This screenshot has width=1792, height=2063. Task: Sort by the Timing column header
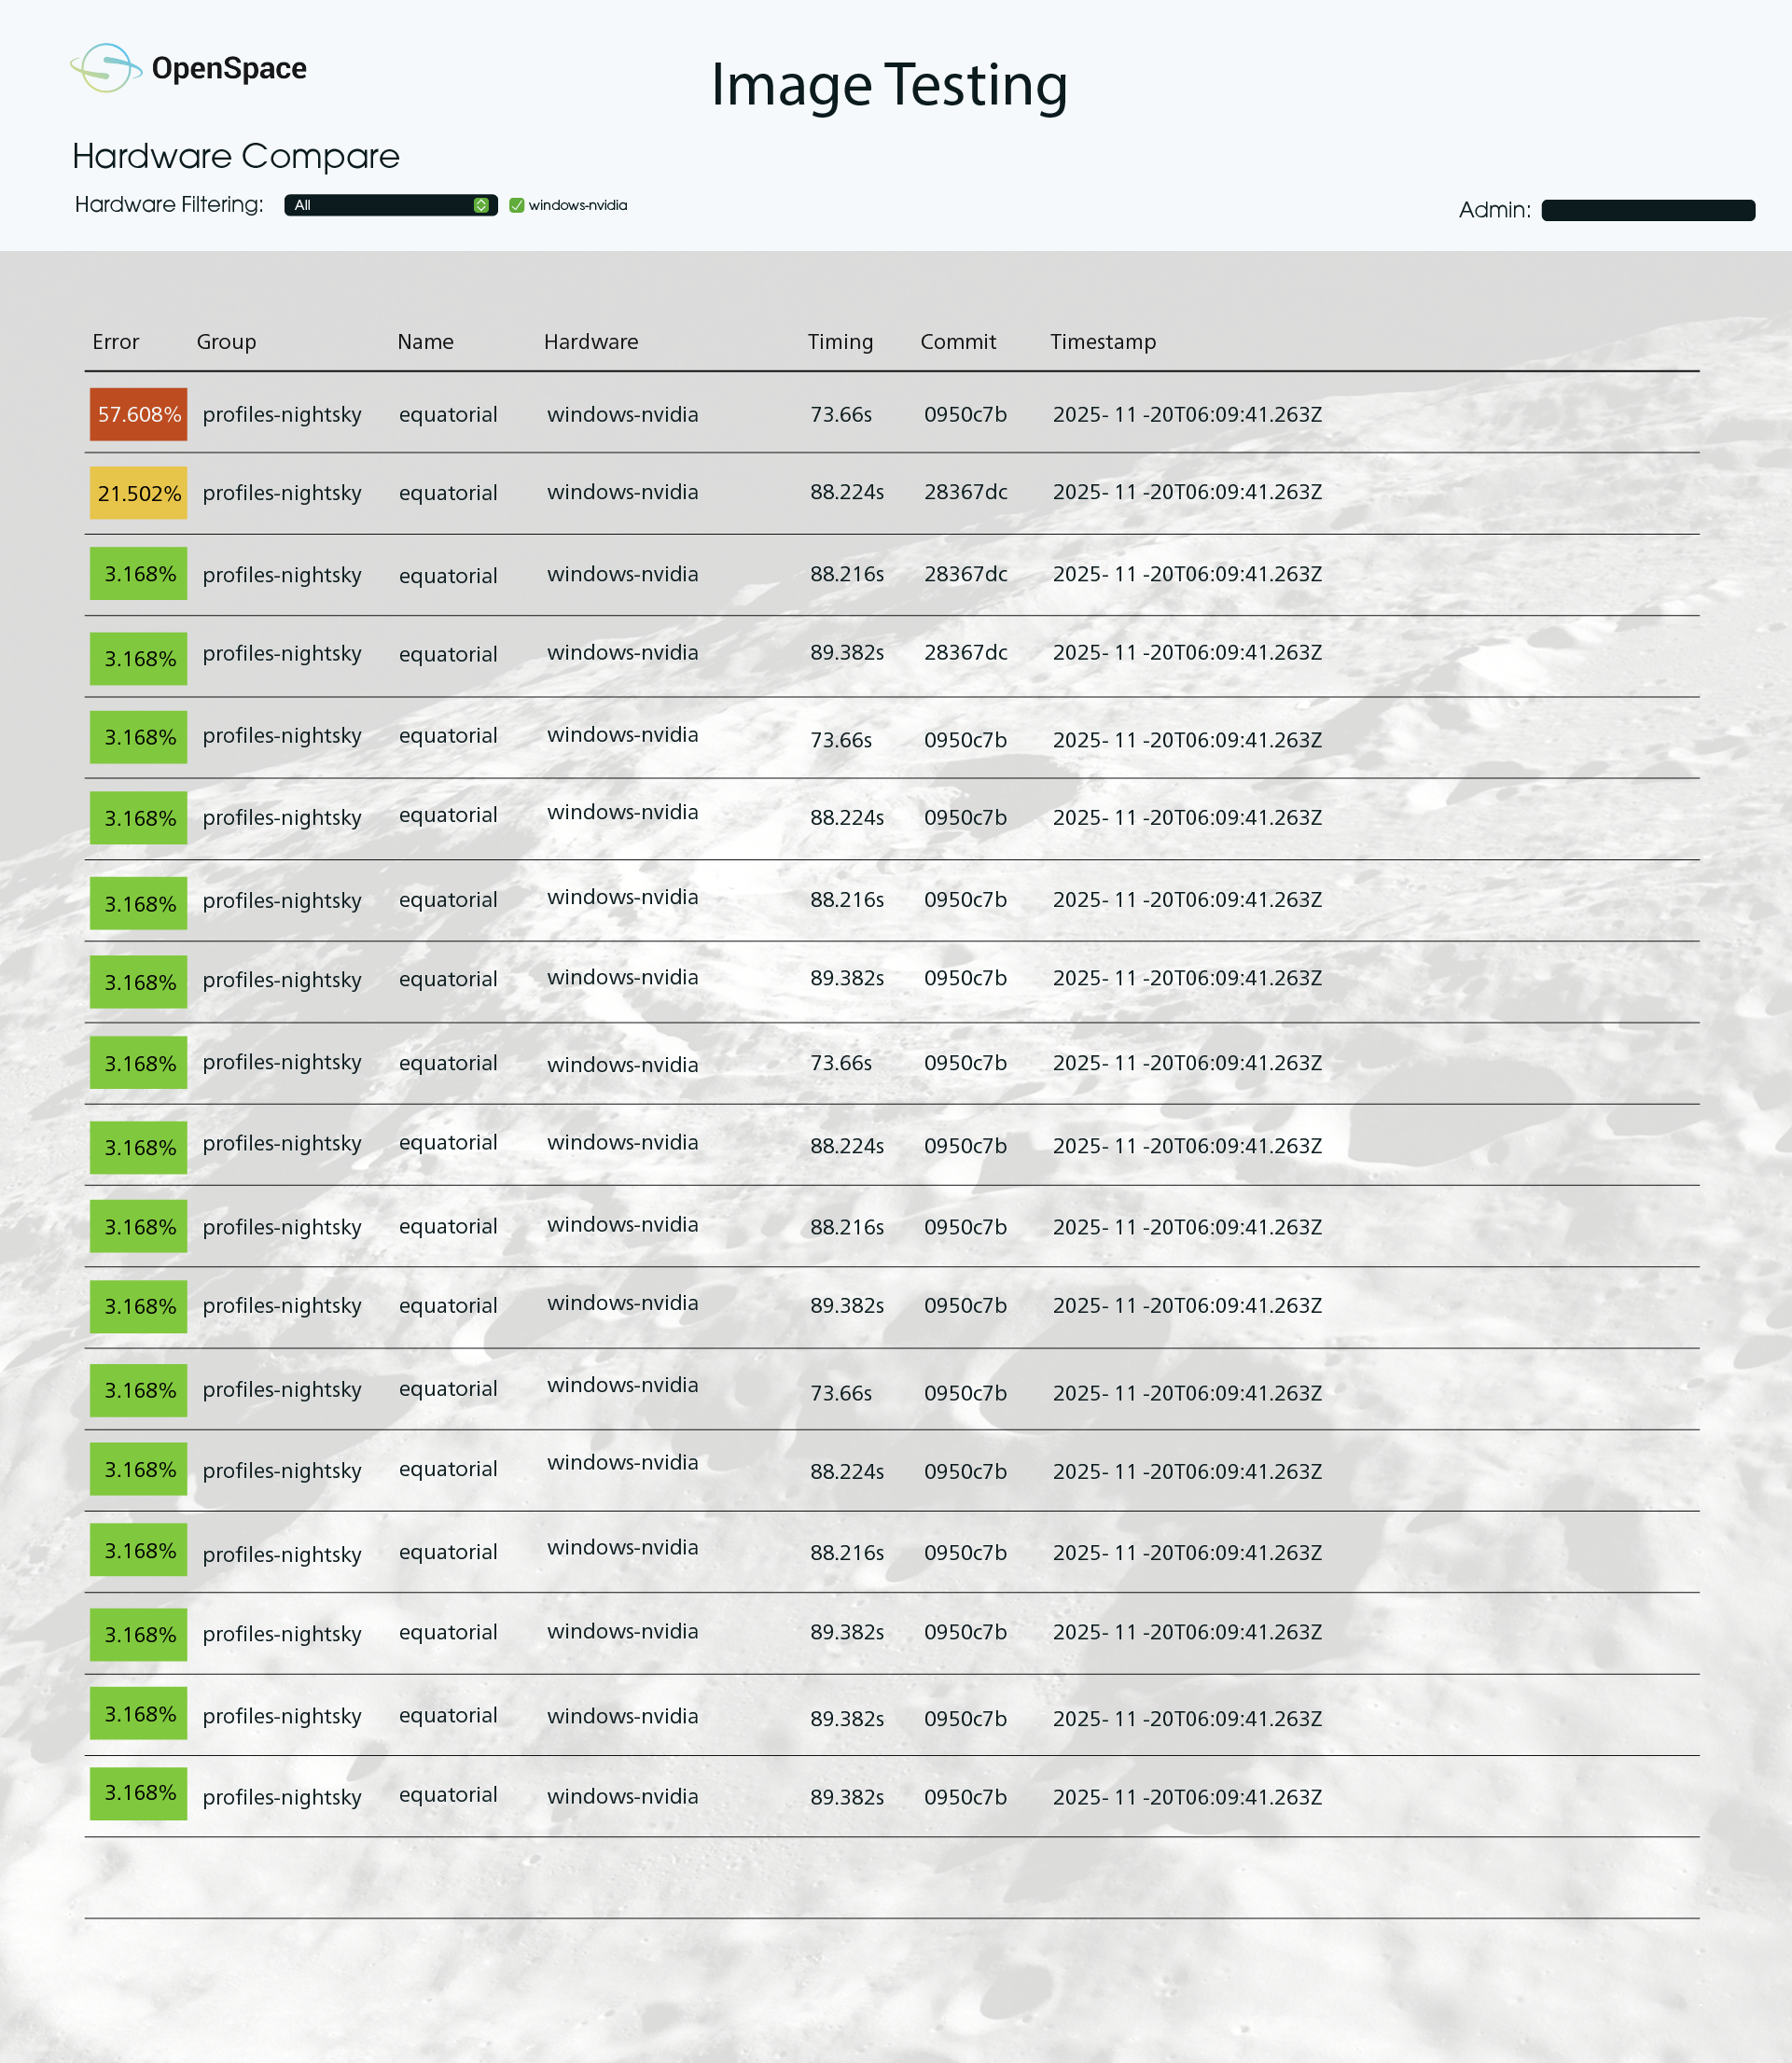[x=840, y=342]
